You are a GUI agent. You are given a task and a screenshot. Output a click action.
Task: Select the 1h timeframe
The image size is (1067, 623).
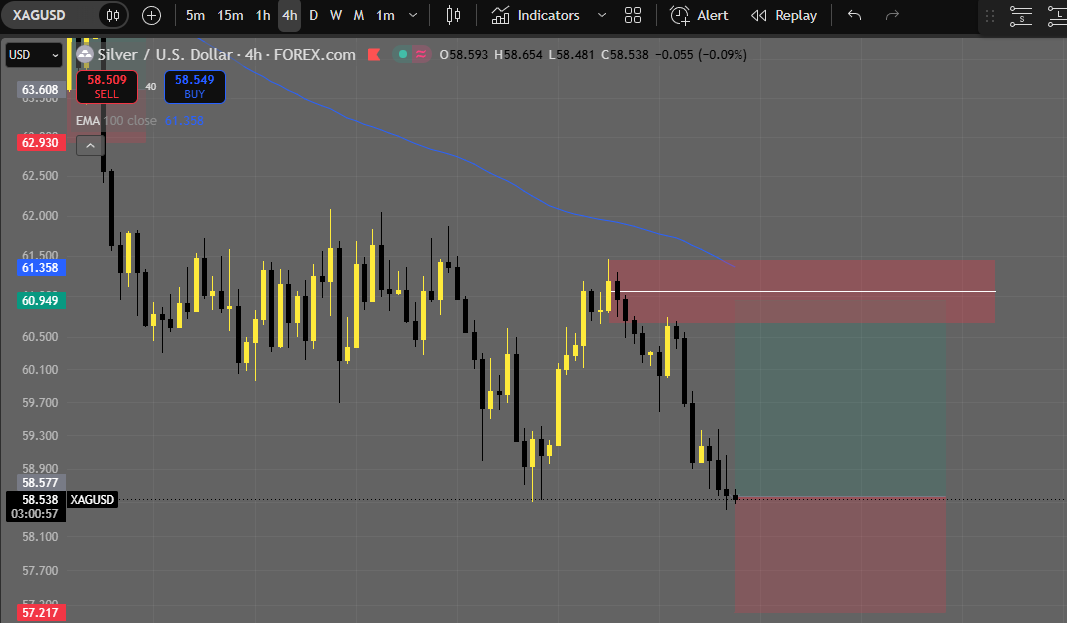click(x=263, y=15)
